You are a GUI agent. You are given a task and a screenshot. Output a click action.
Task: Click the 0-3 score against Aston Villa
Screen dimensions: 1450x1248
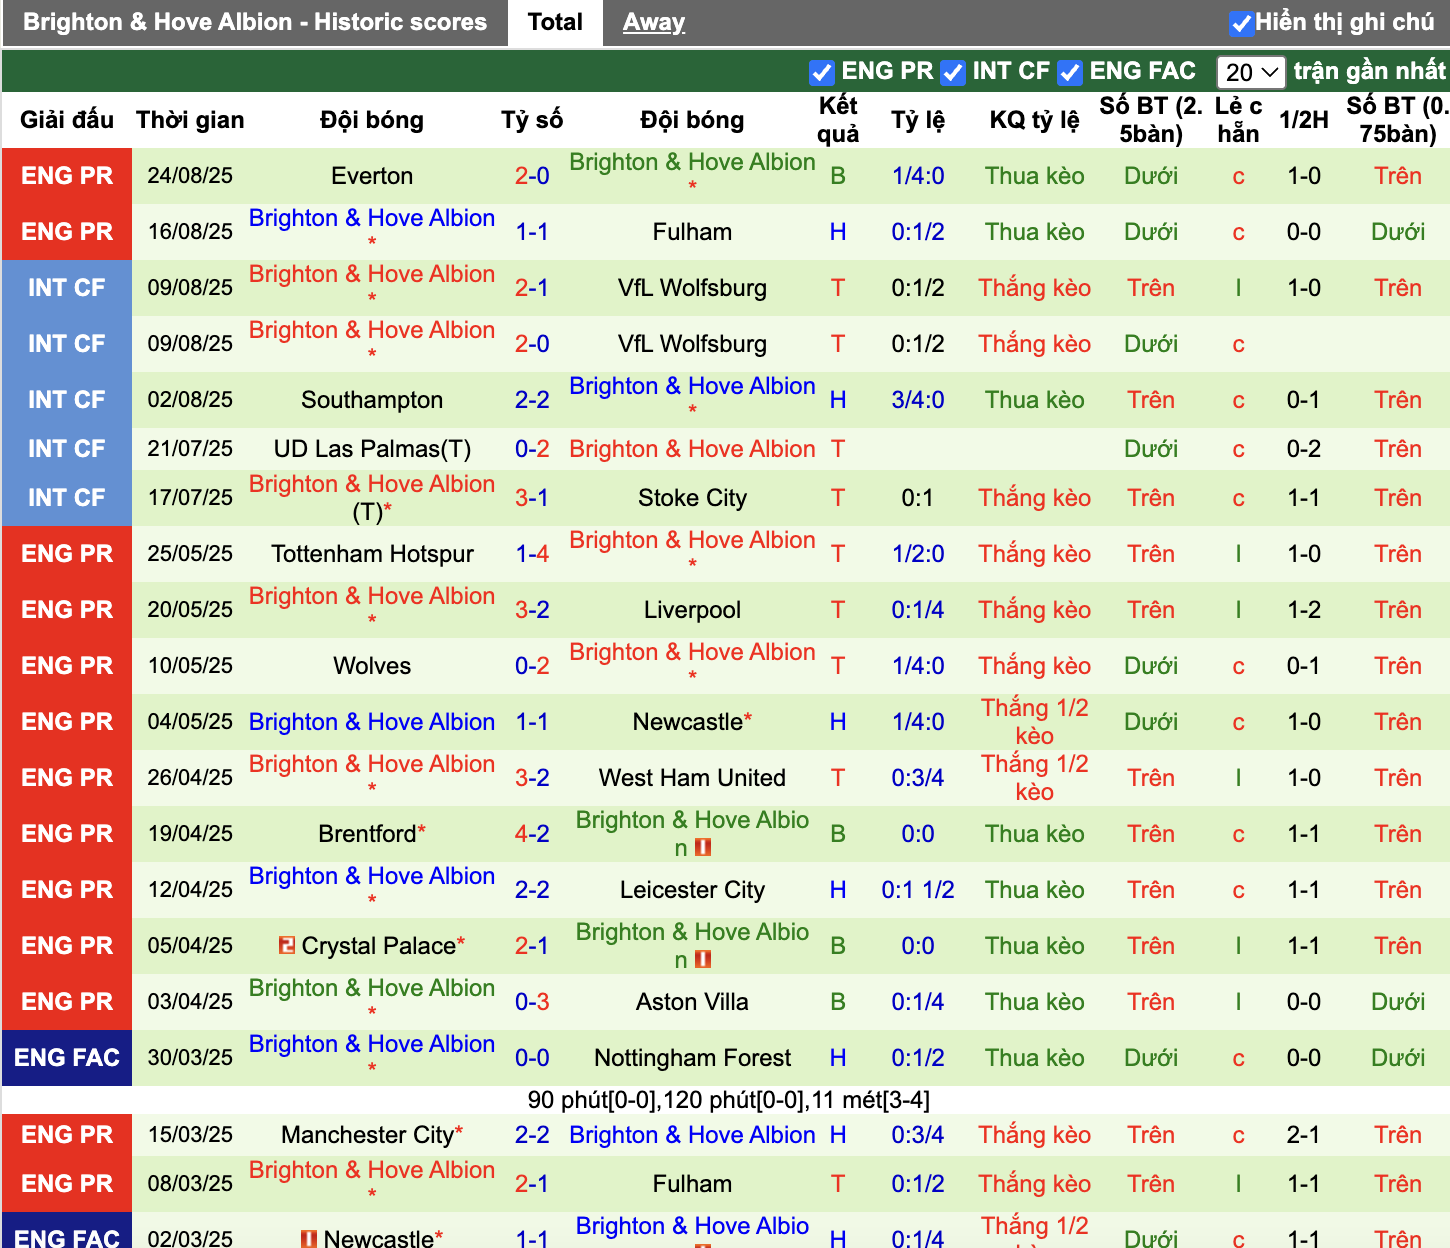[x=532, y=1002]
